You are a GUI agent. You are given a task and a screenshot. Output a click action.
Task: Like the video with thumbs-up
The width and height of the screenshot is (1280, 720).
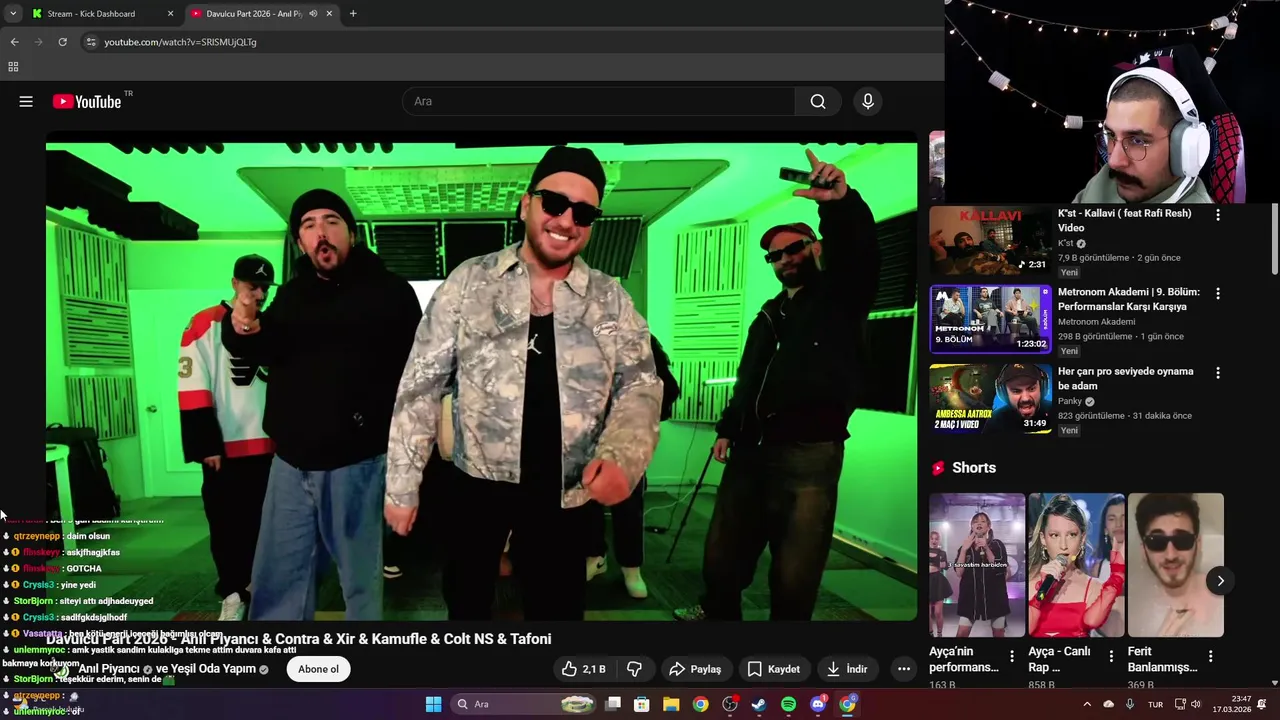583,669
